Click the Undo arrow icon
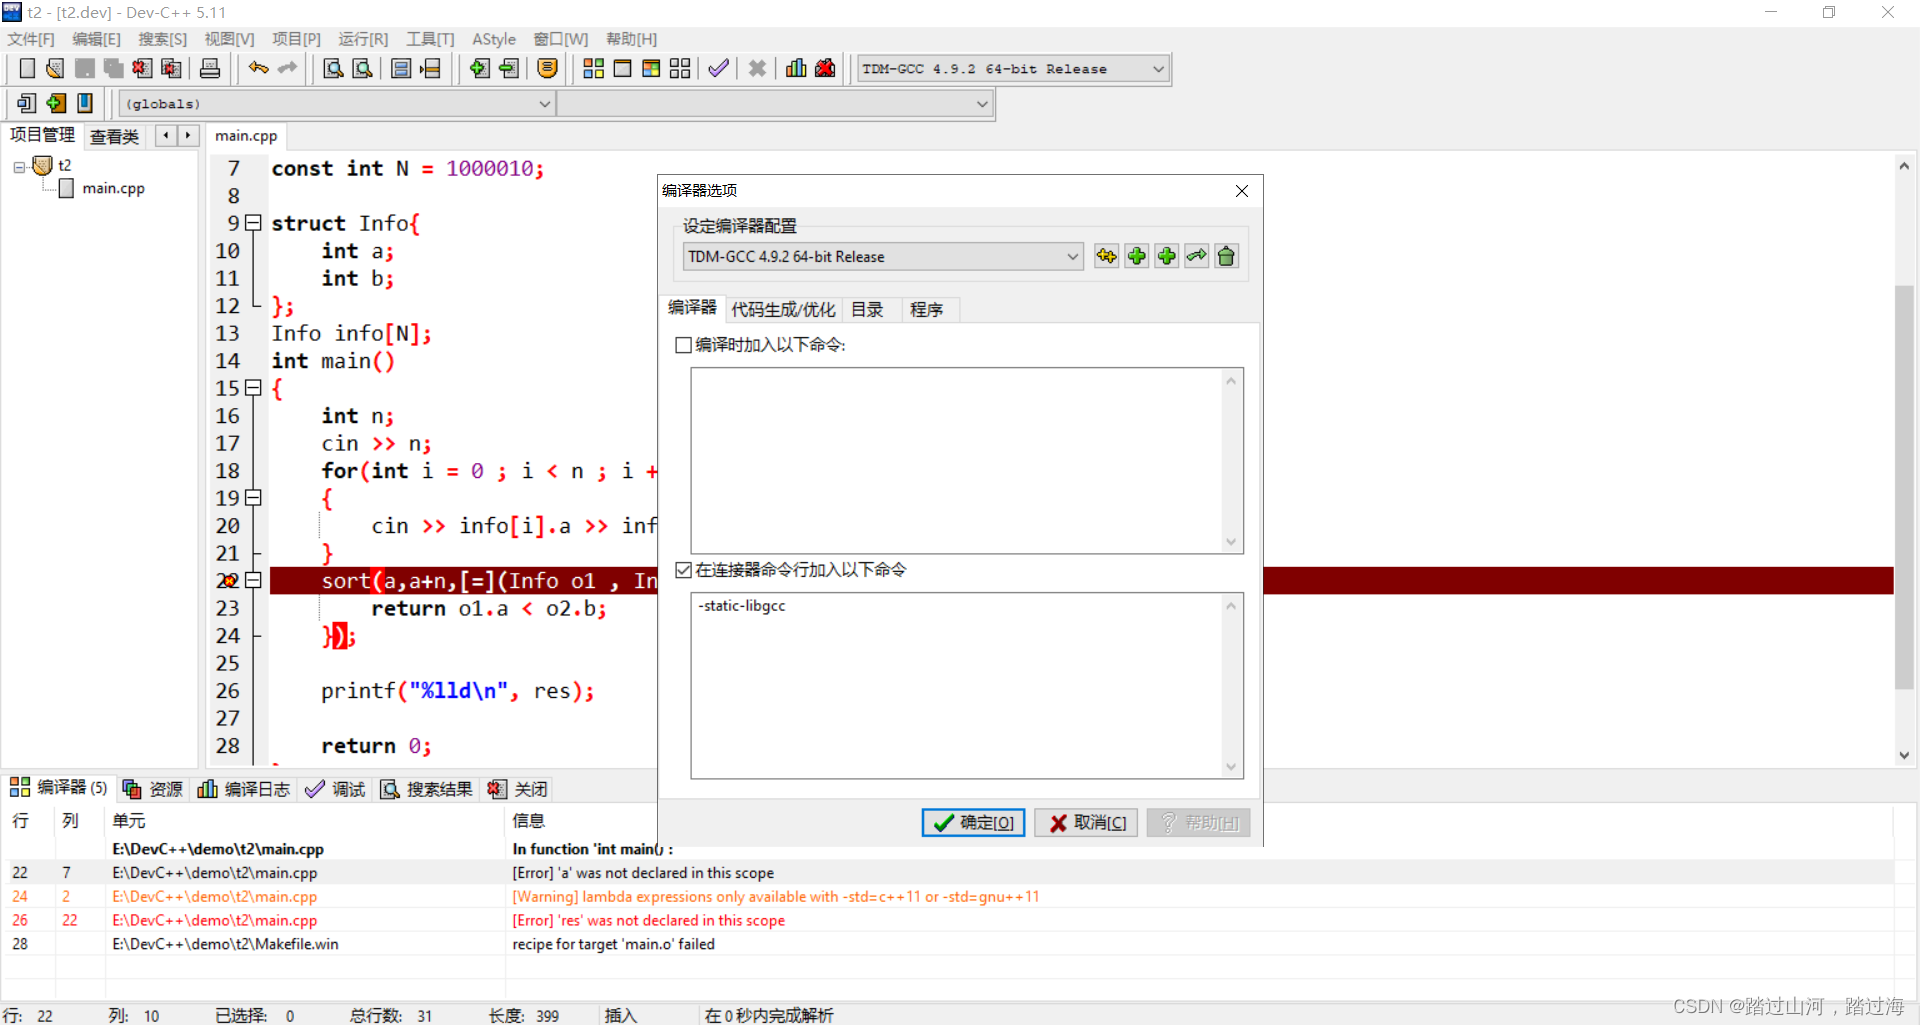The width and height of the screenshot is (1920, 1025). (x=259, y=68)
